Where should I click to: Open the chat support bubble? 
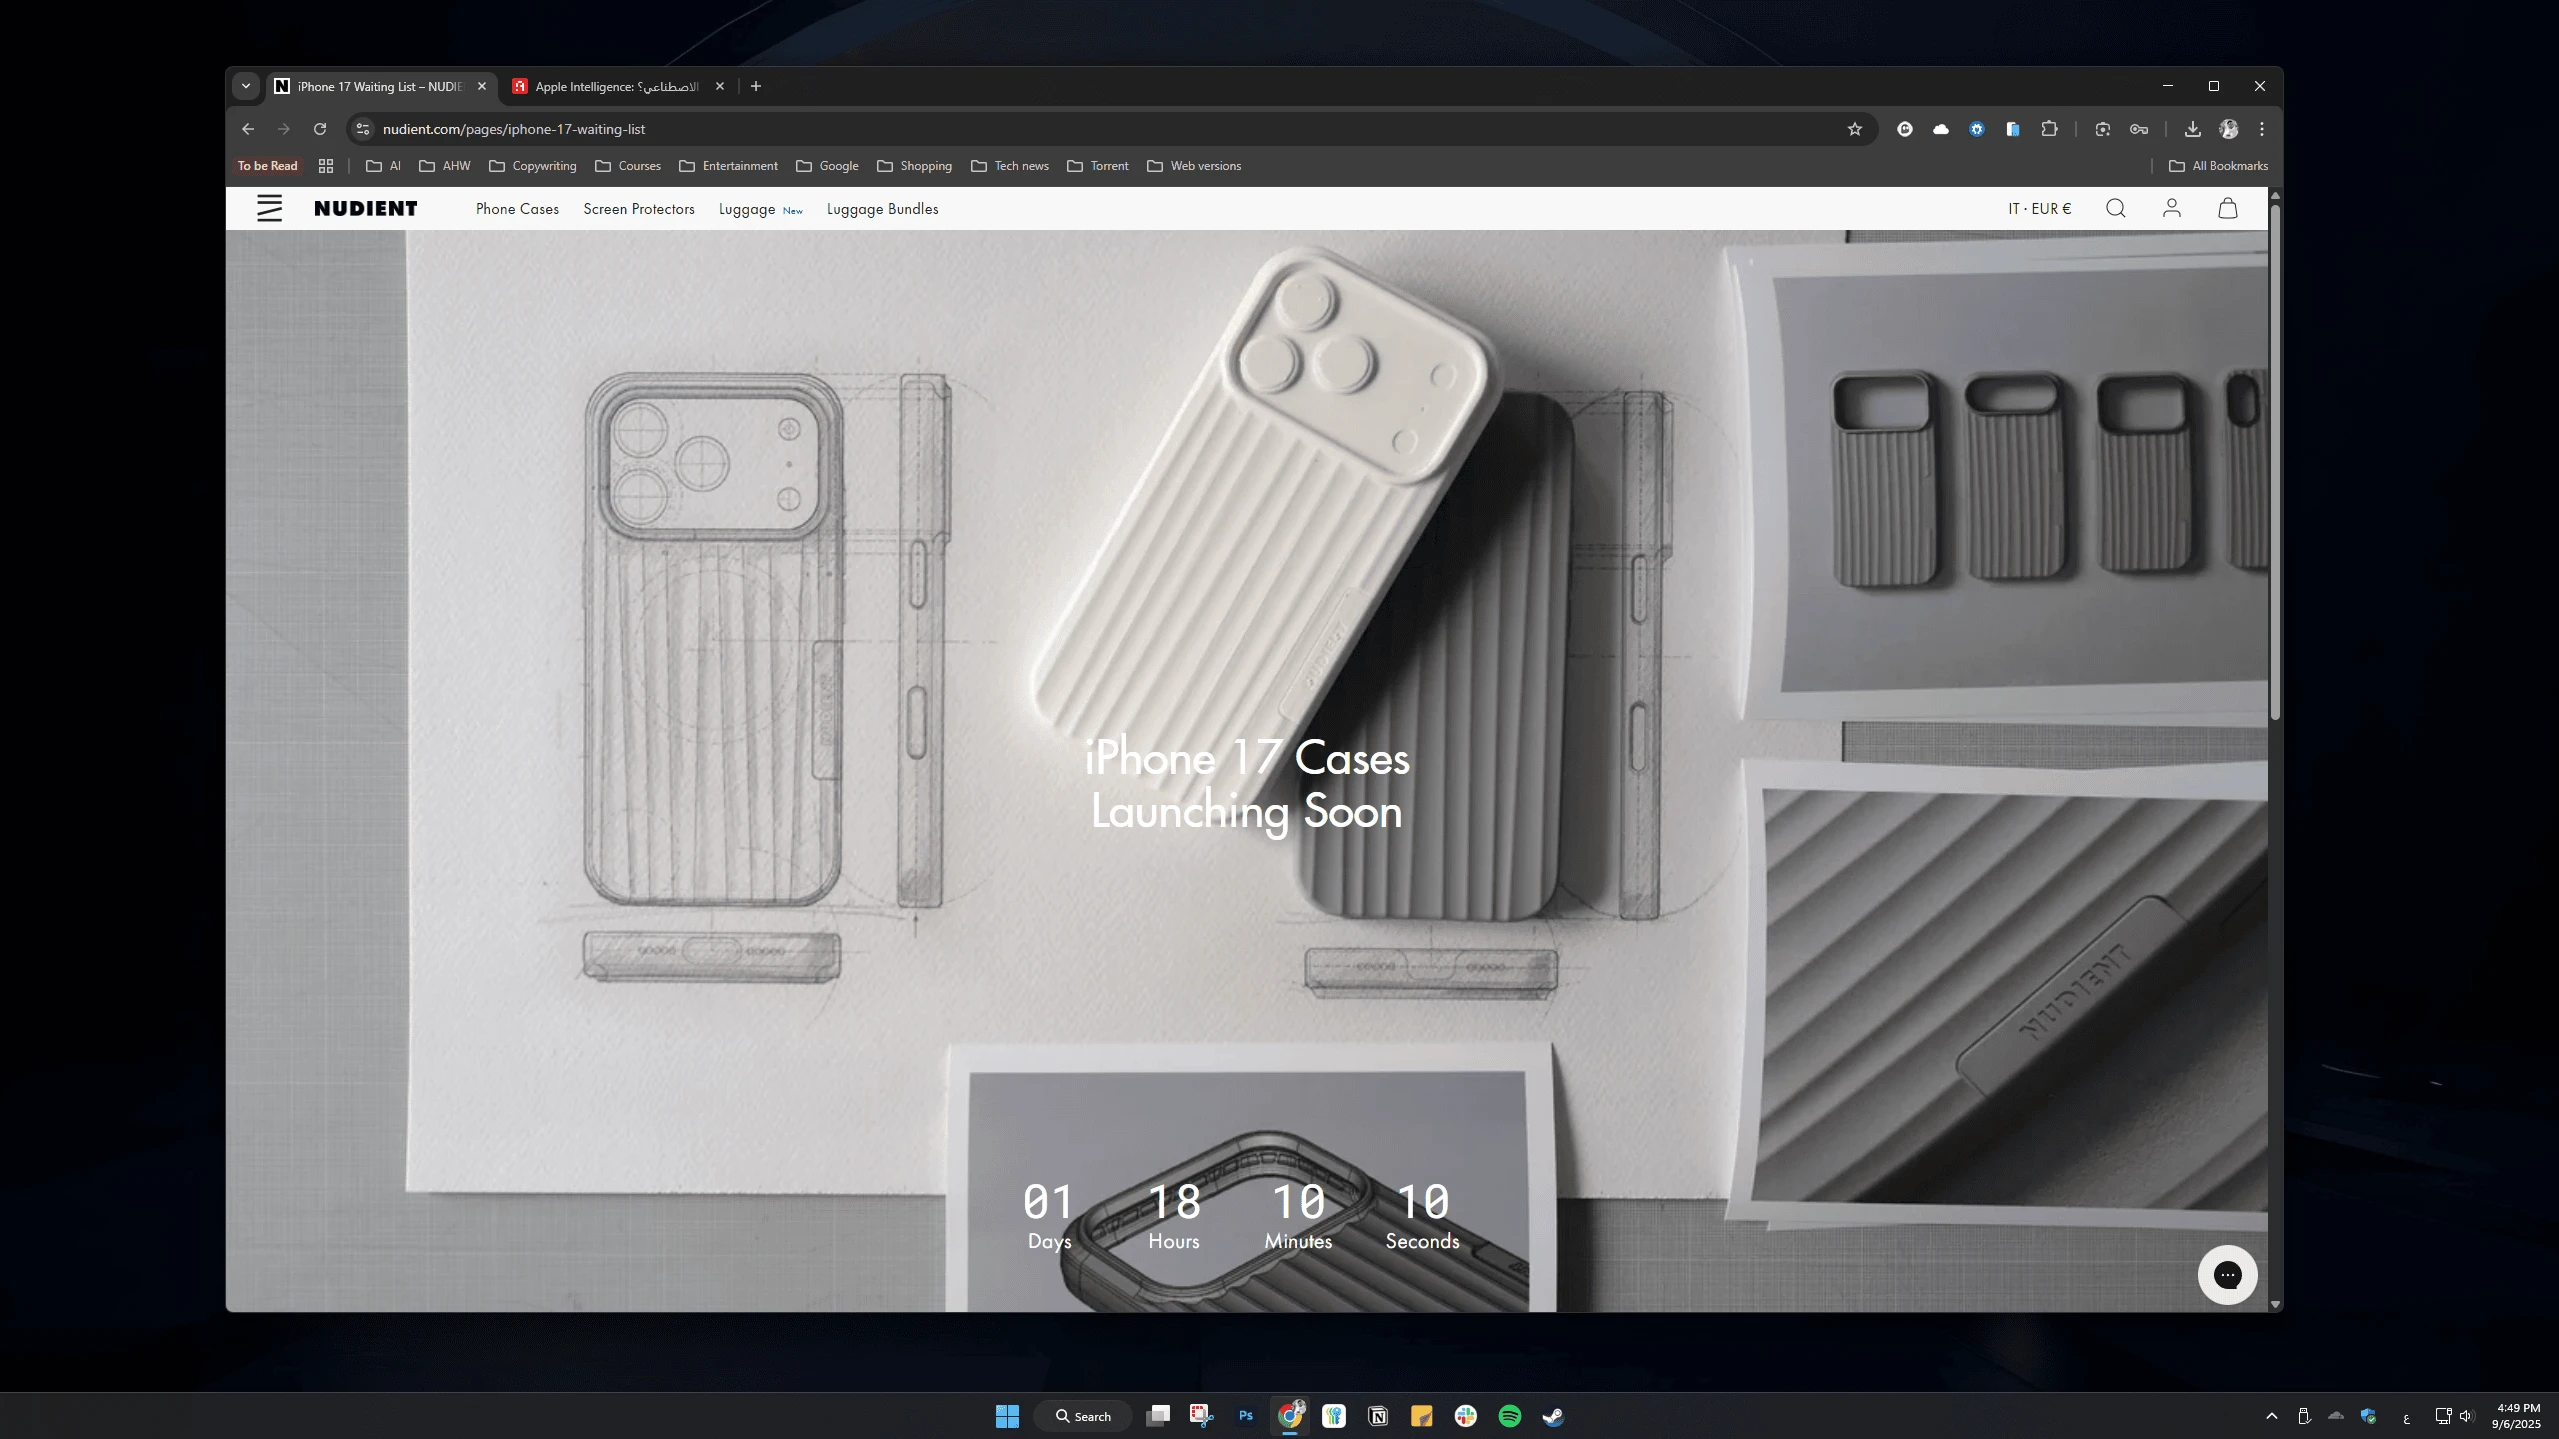pyautogui.click(x=2227, y=1274)
